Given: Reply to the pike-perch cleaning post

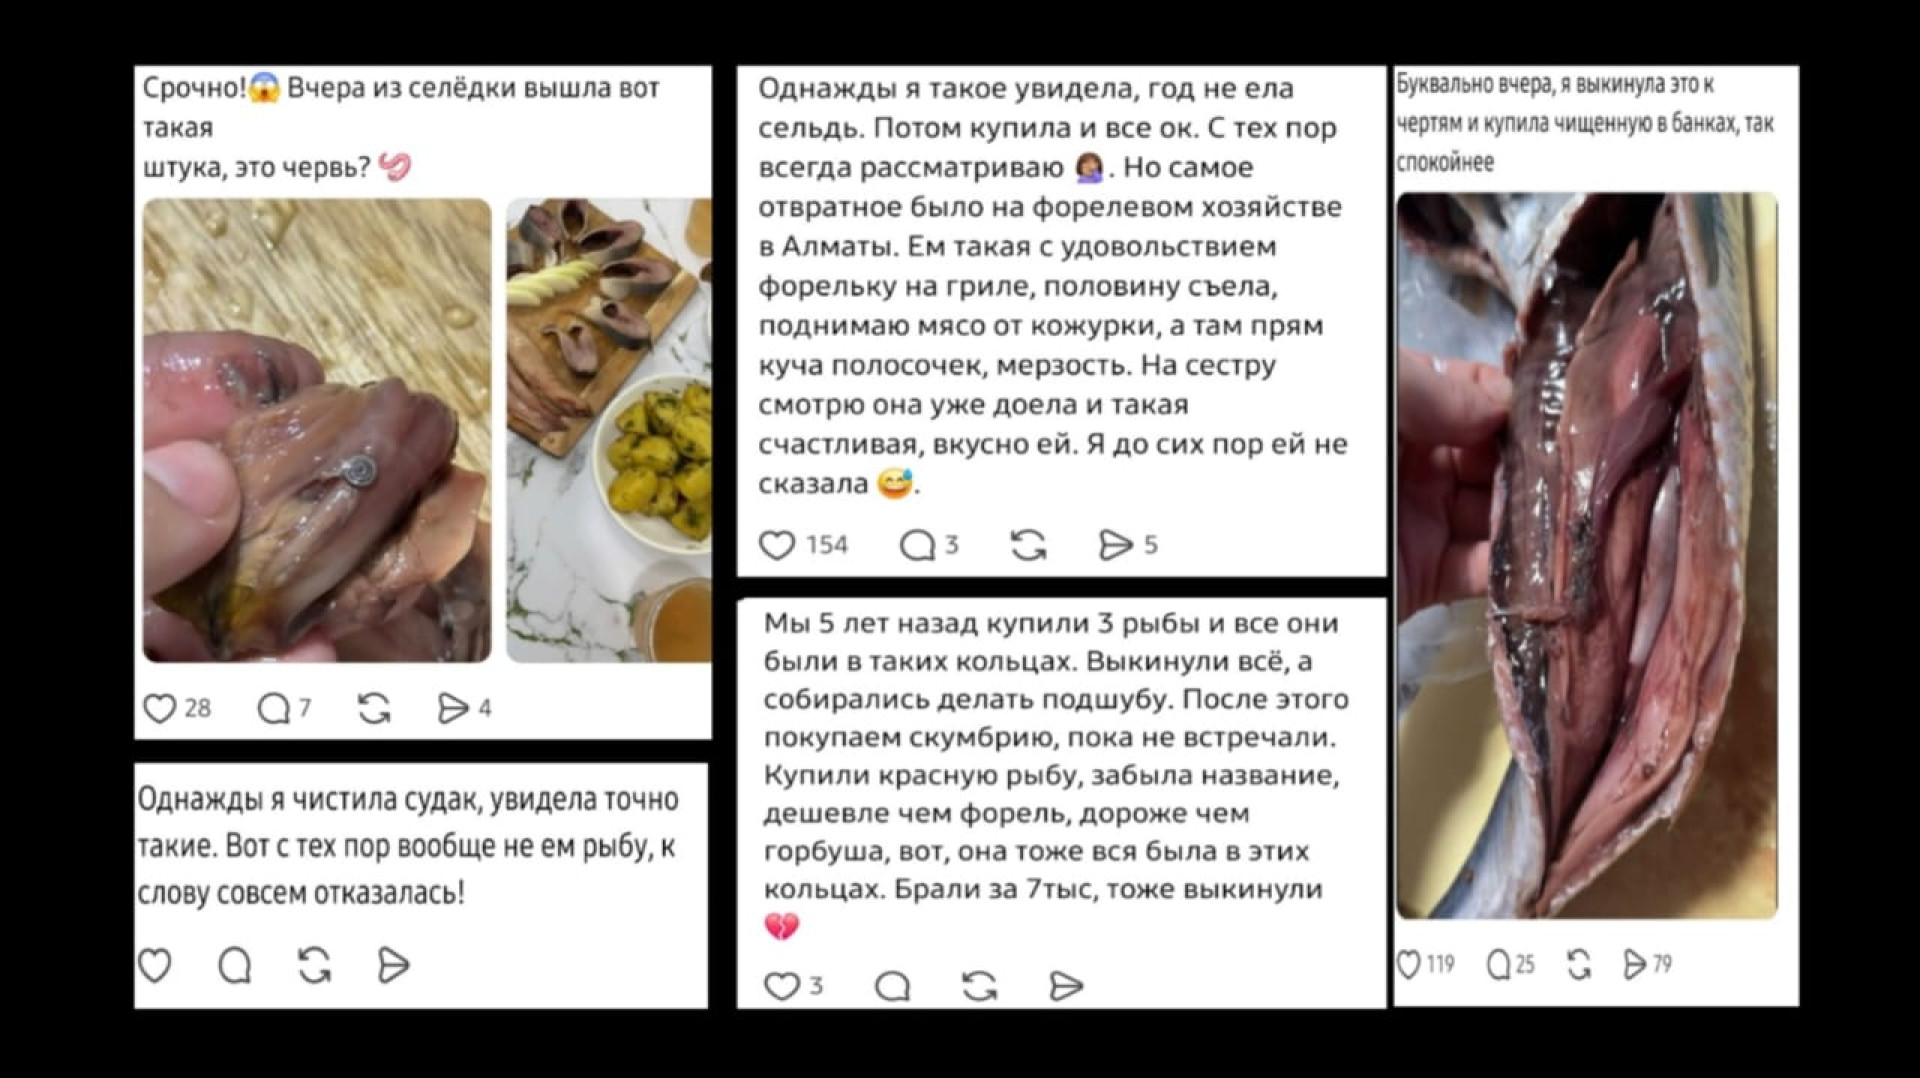Looking at the screenshot, I should [235, 965].
